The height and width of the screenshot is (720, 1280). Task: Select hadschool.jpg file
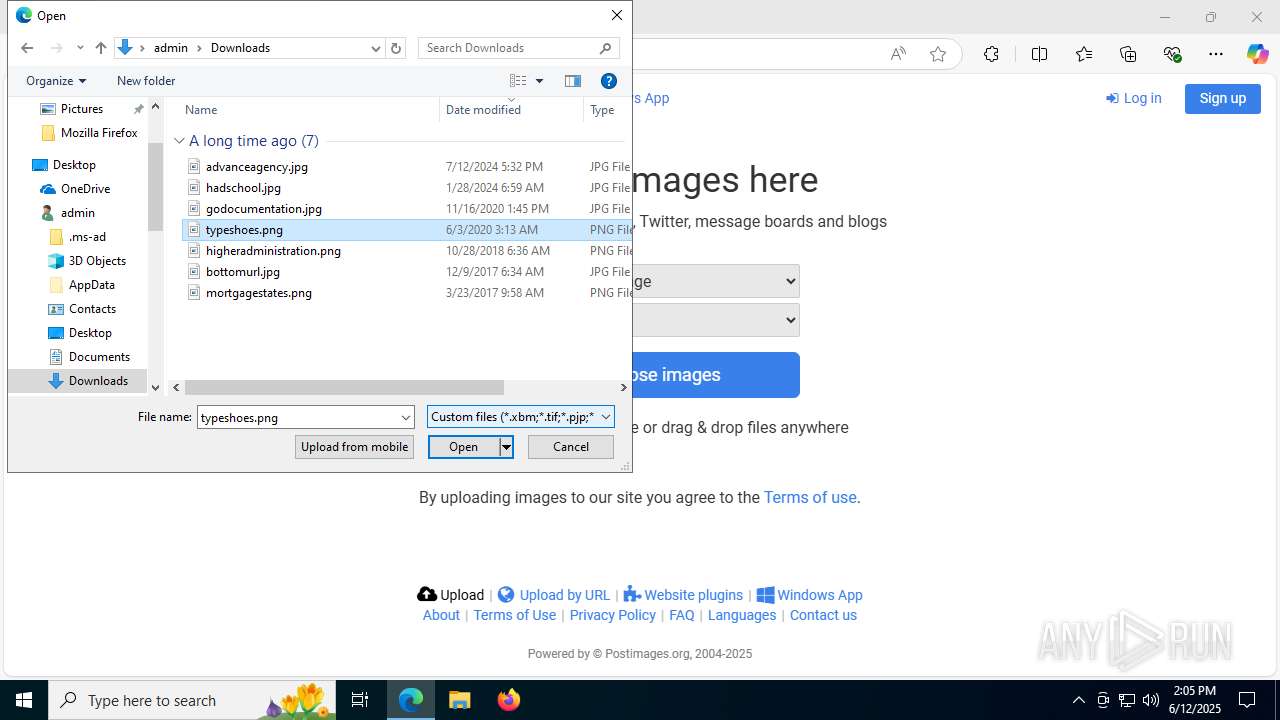pos(243,188)
